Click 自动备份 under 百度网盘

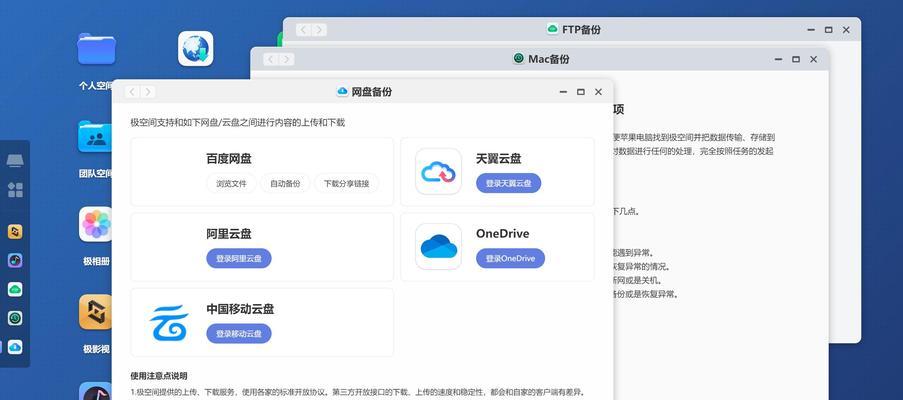[x=285, y=184]
